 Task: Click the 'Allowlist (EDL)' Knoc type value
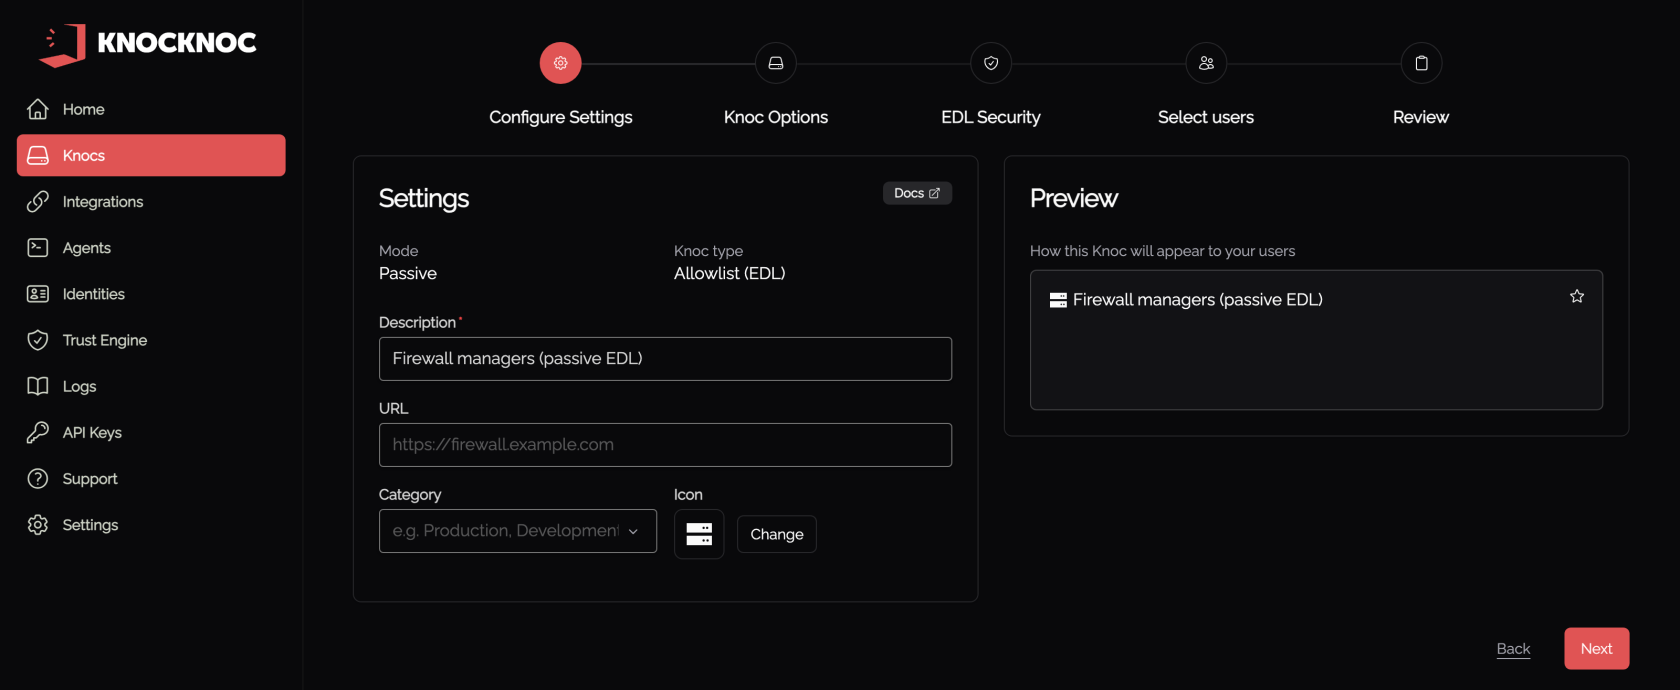click(x=730, y=273)
